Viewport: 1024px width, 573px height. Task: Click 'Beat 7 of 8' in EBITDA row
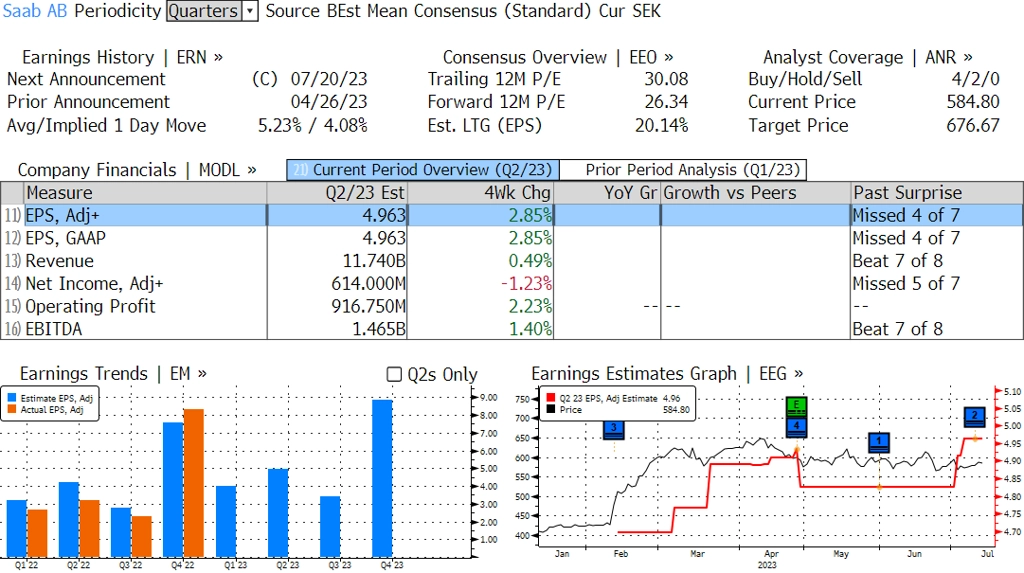[897, 329]
